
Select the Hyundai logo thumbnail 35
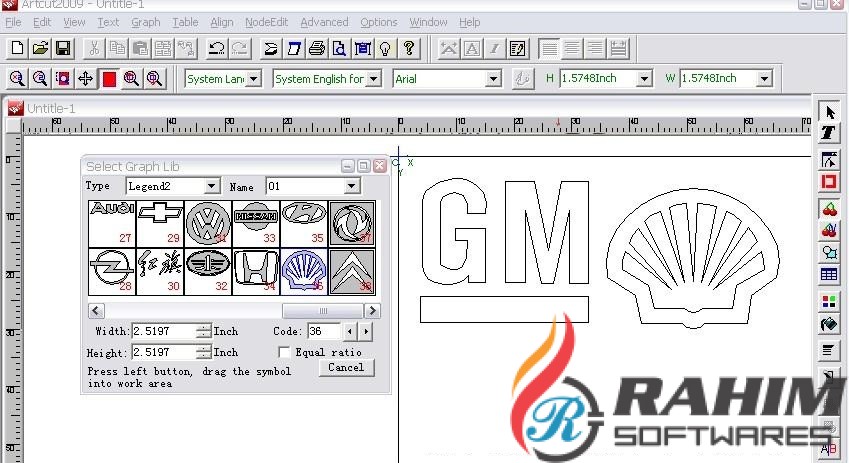[x=304, y=224]
